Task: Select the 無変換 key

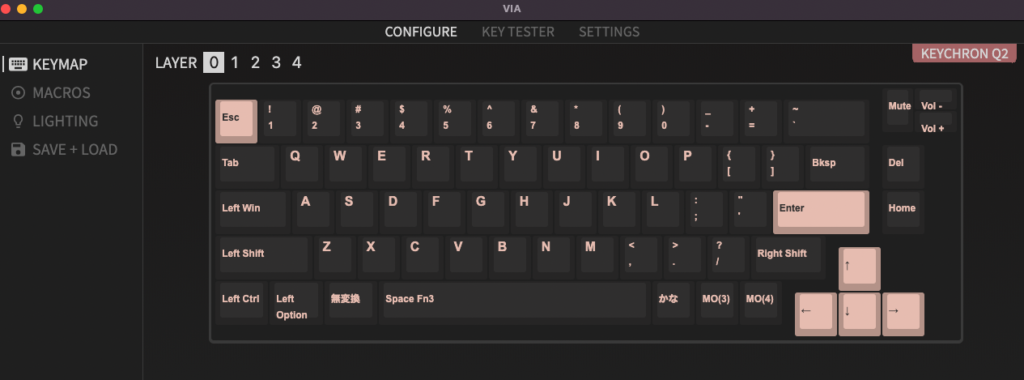Action: click(x=351, y=302)
